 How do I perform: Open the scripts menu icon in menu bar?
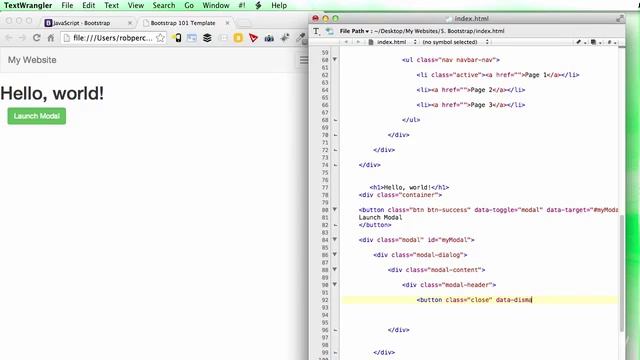[x=258, y=5]
